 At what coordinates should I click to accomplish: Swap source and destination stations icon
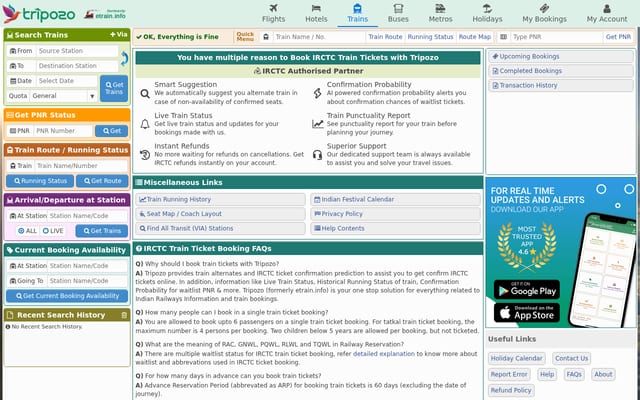[124, 58]
